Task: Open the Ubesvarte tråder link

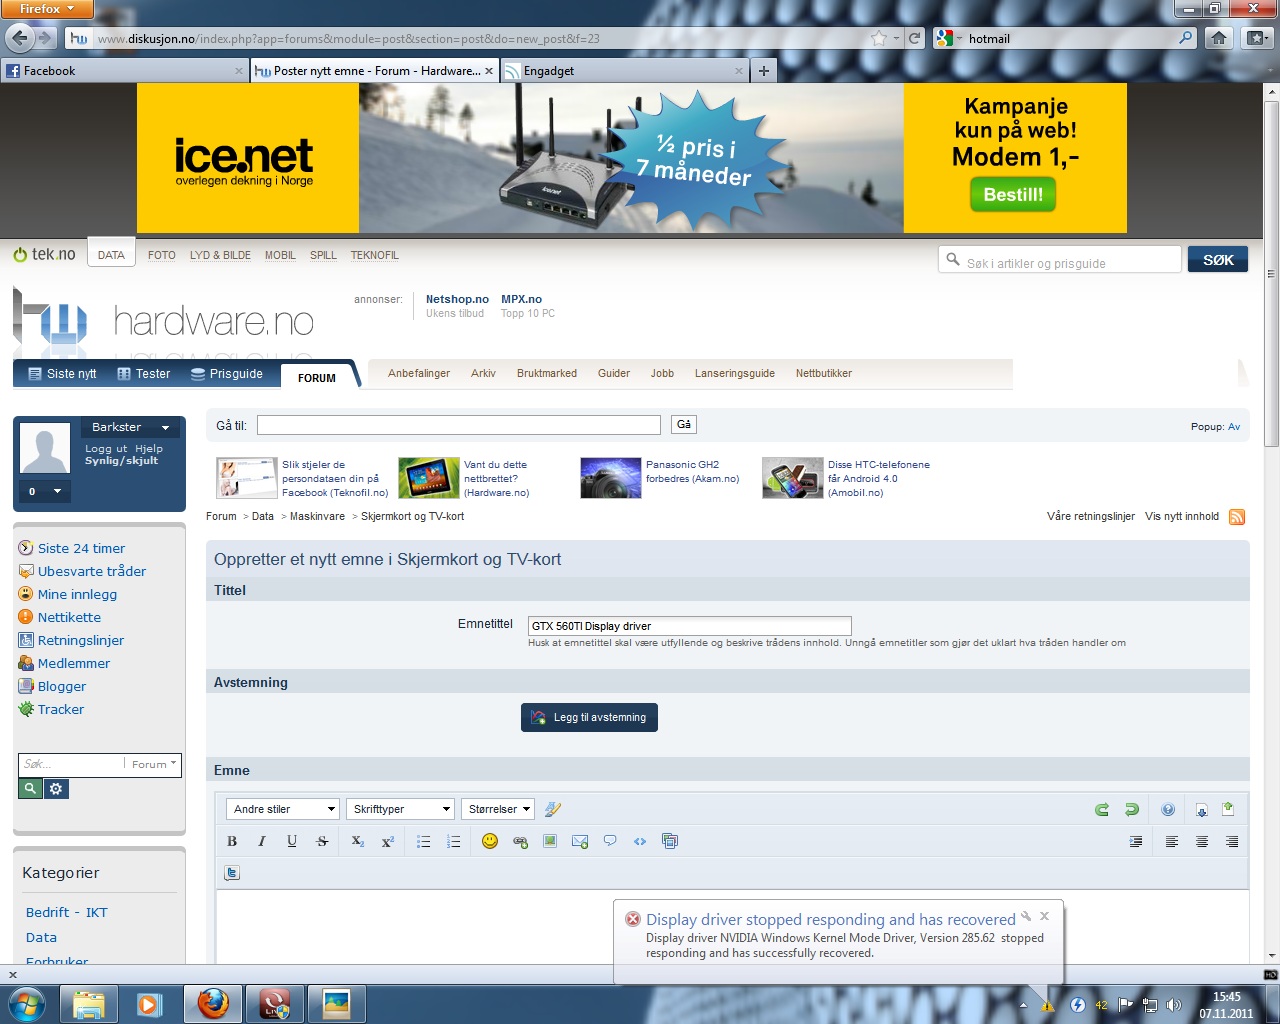Action: click(x=92, y=571)
